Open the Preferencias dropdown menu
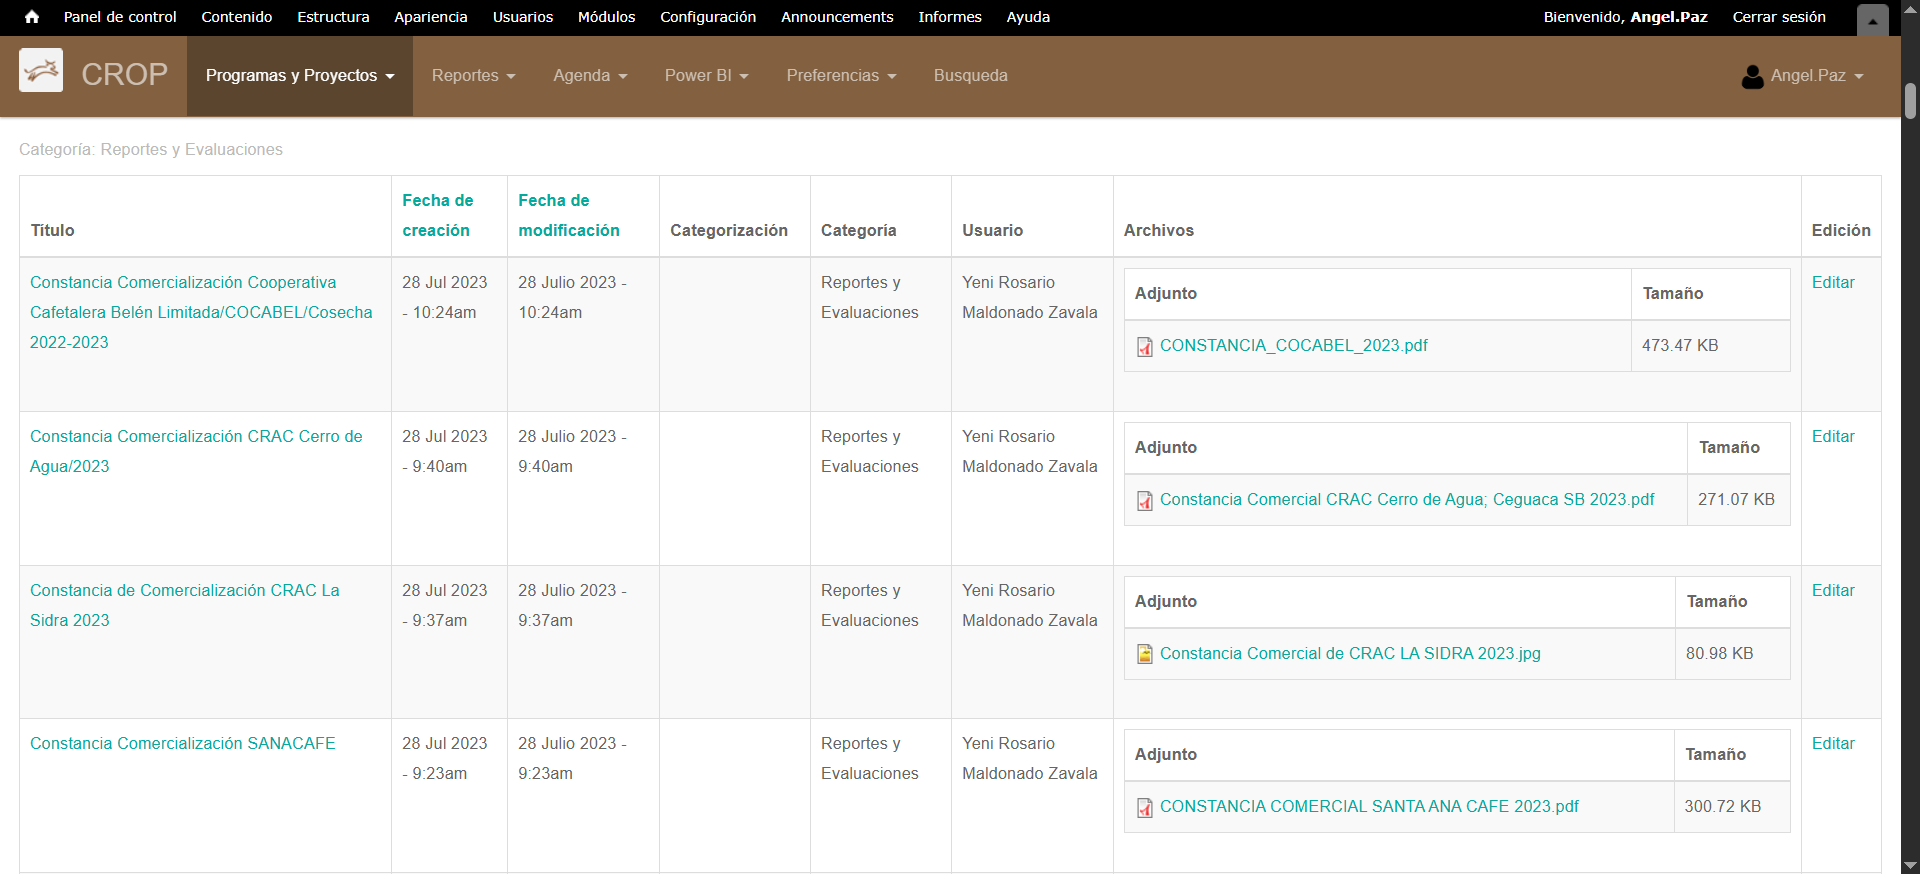The width and height of the screenshot is (1920, 874). coord(841,76)
